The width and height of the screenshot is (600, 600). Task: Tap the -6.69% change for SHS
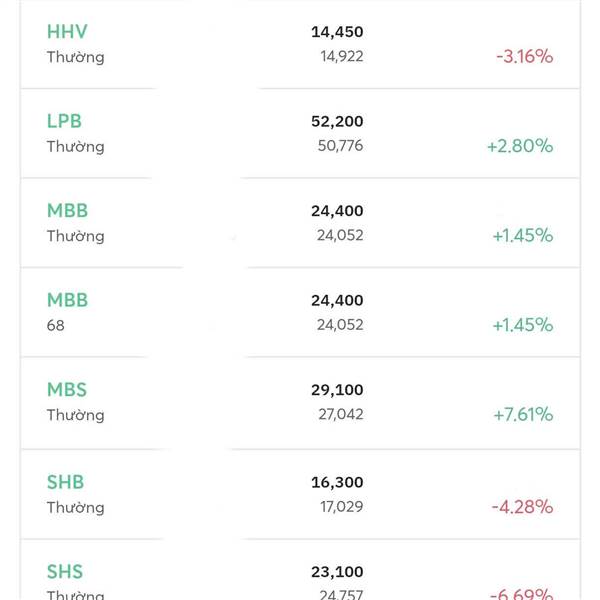(522, 594)
